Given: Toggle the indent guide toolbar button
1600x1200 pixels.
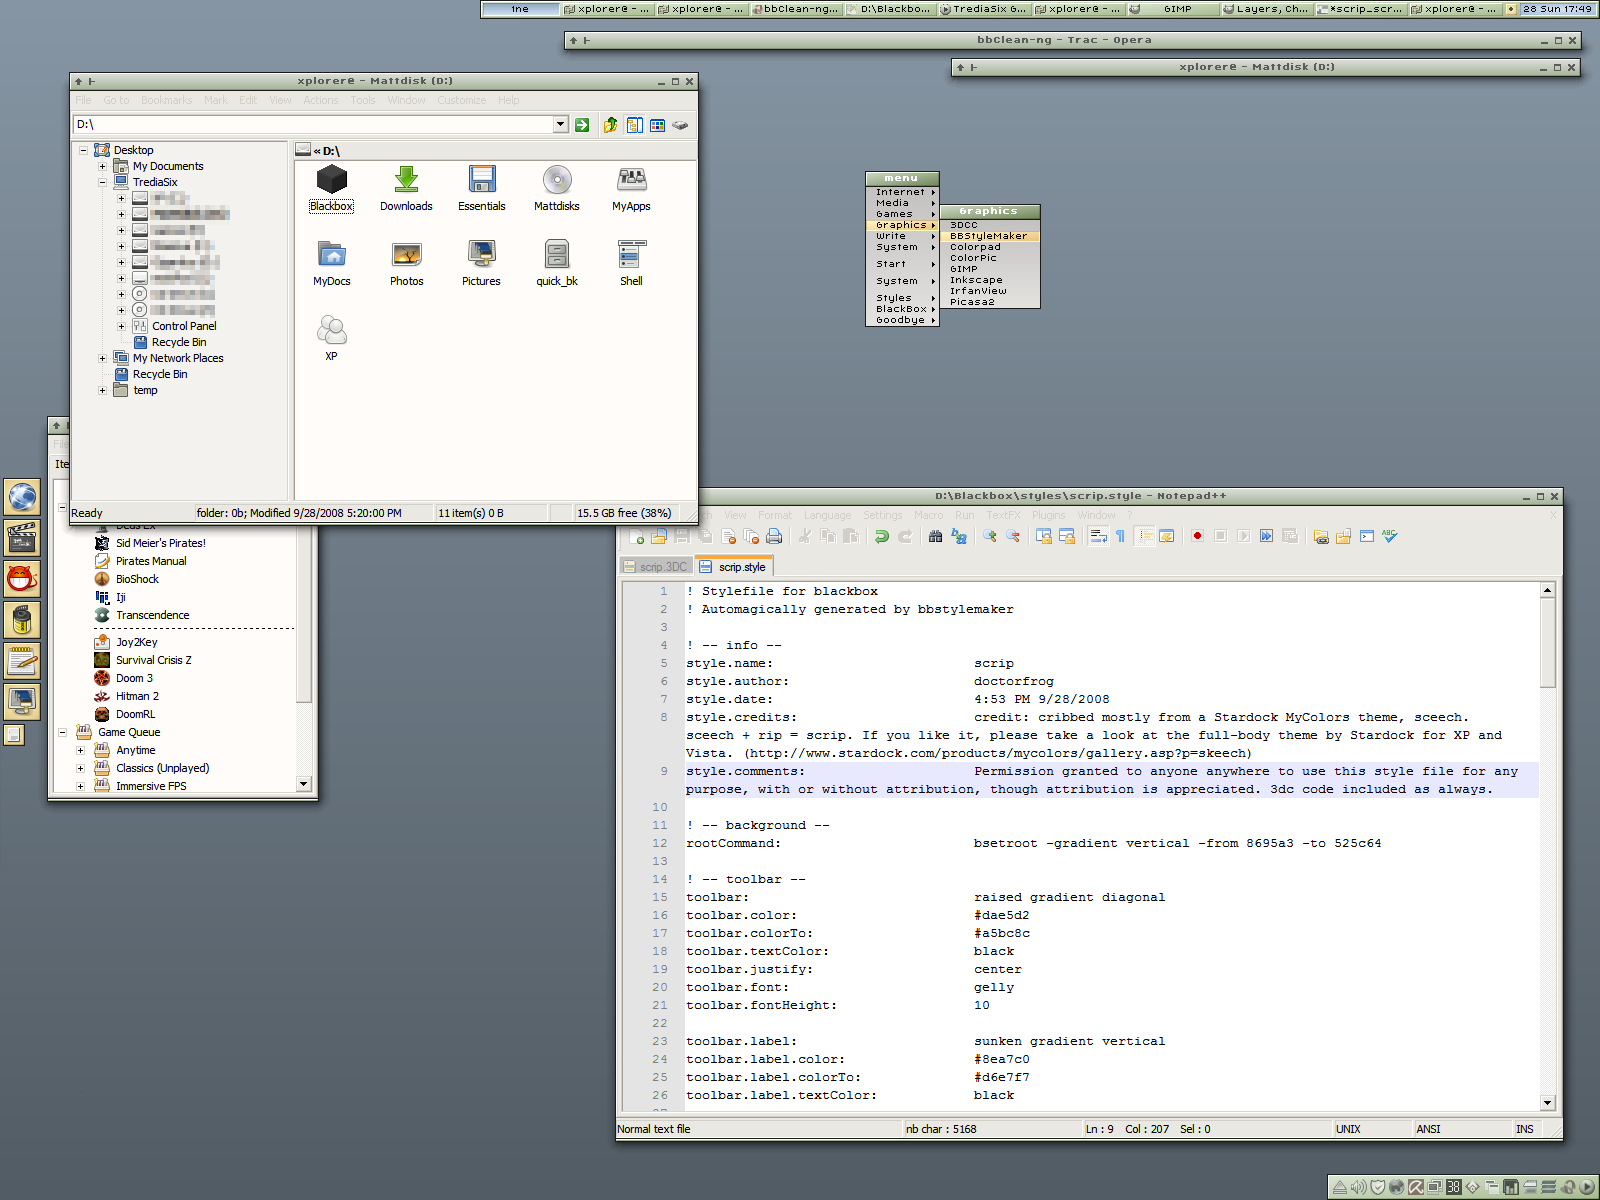Looking at the screenshot, I should pyautogui.click(x=1145, y=536).
